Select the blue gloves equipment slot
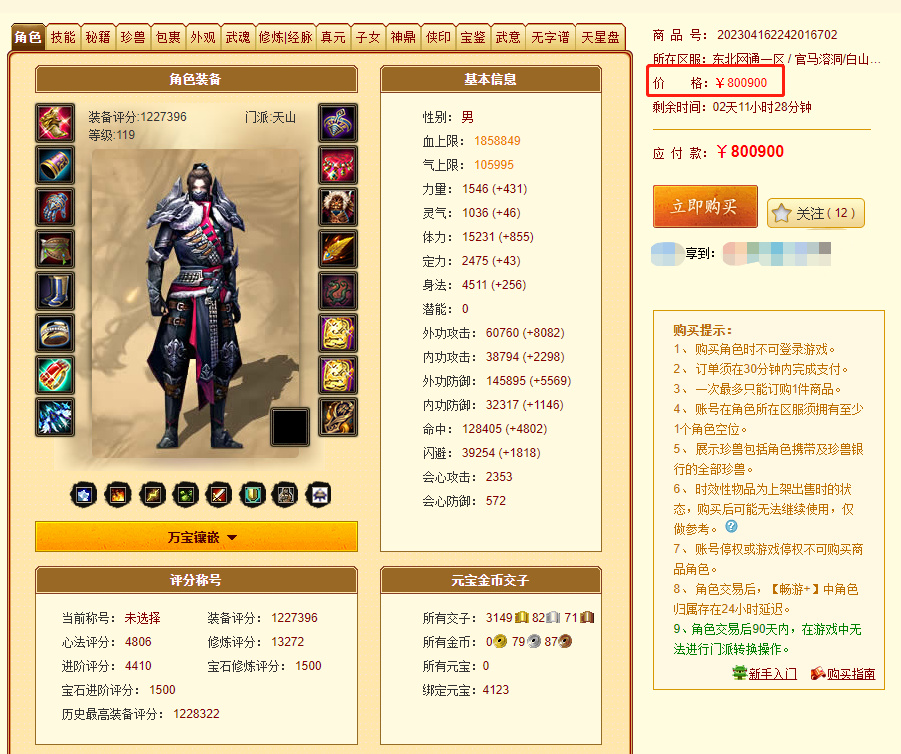 55,207
